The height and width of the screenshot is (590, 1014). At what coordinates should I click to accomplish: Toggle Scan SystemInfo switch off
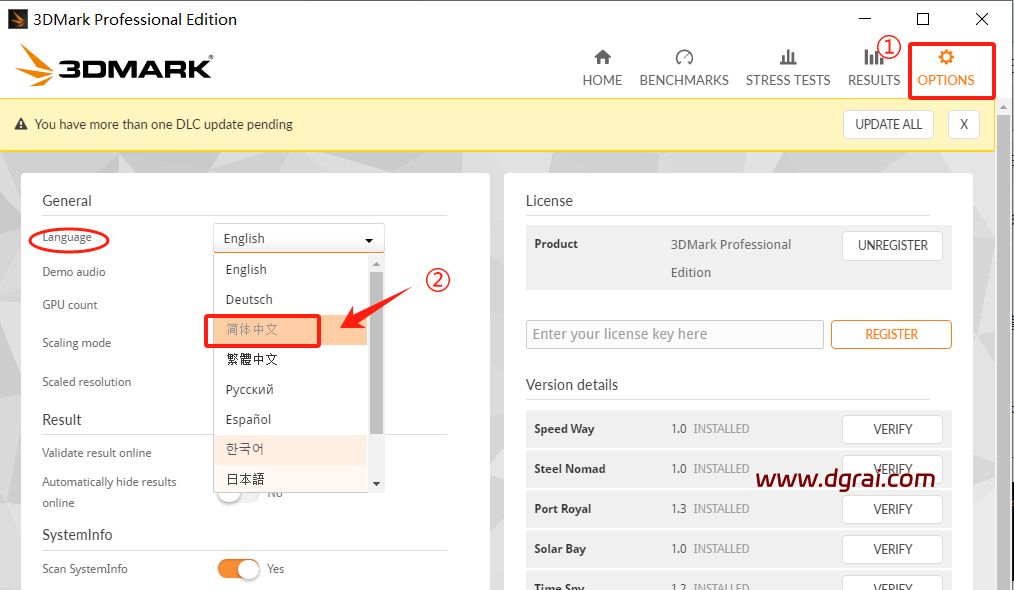238,569
